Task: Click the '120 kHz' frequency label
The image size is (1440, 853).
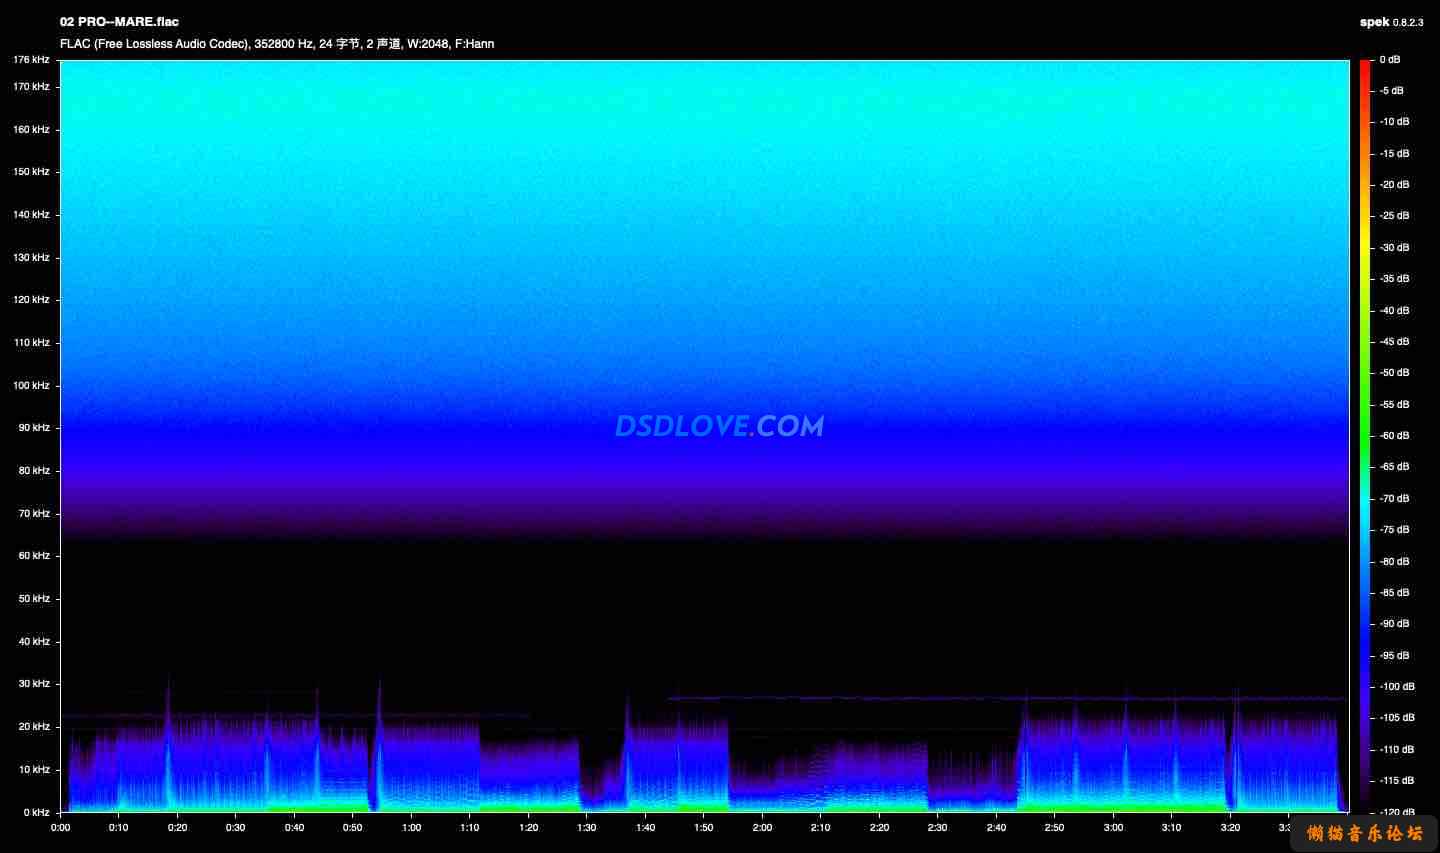Action: pos(31,300)
